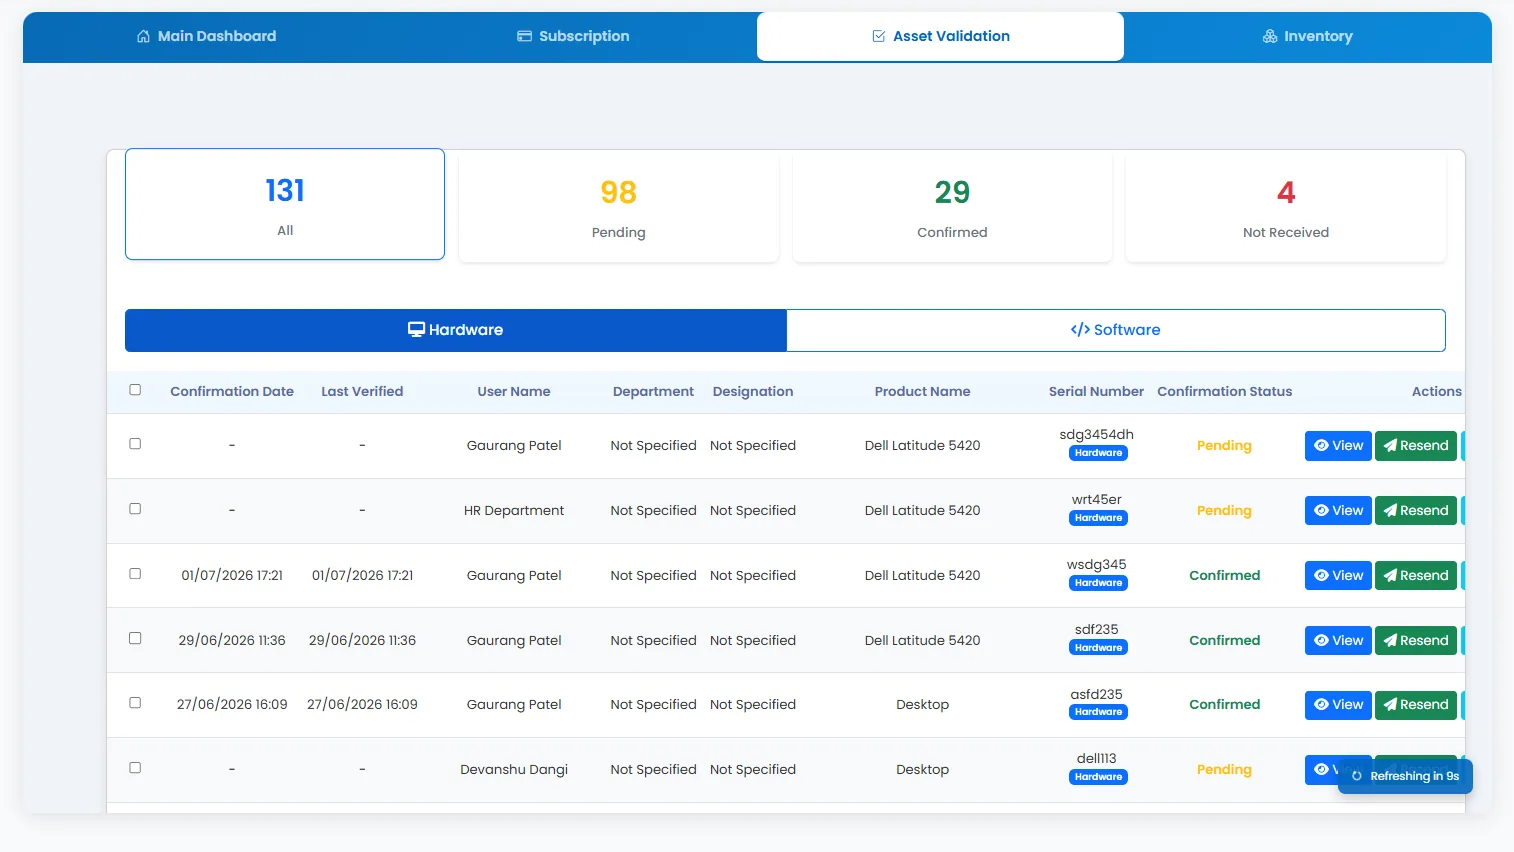
Task: Click the Confirmation Status column header
Action: [1225, 392]
